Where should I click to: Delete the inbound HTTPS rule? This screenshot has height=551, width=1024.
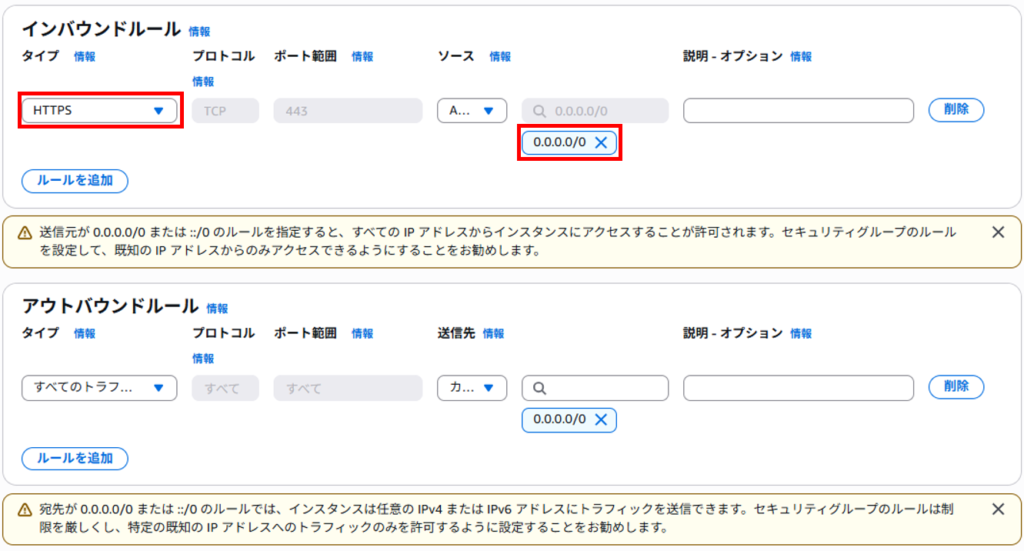click(956, 110)
